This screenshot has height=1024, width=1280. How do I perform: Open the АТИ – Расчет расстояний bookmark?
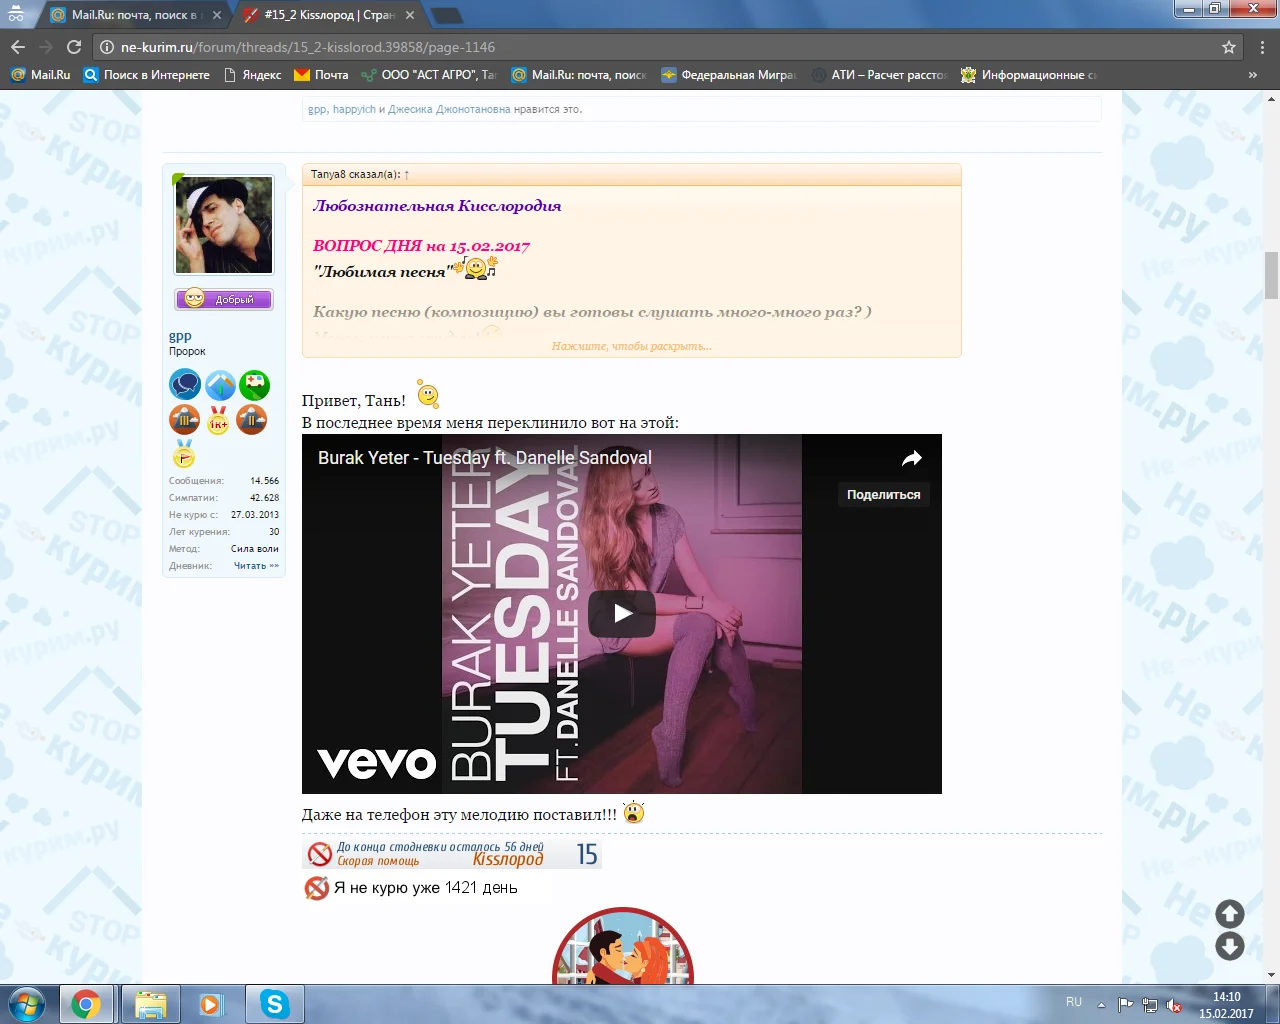tap(879, 75)
